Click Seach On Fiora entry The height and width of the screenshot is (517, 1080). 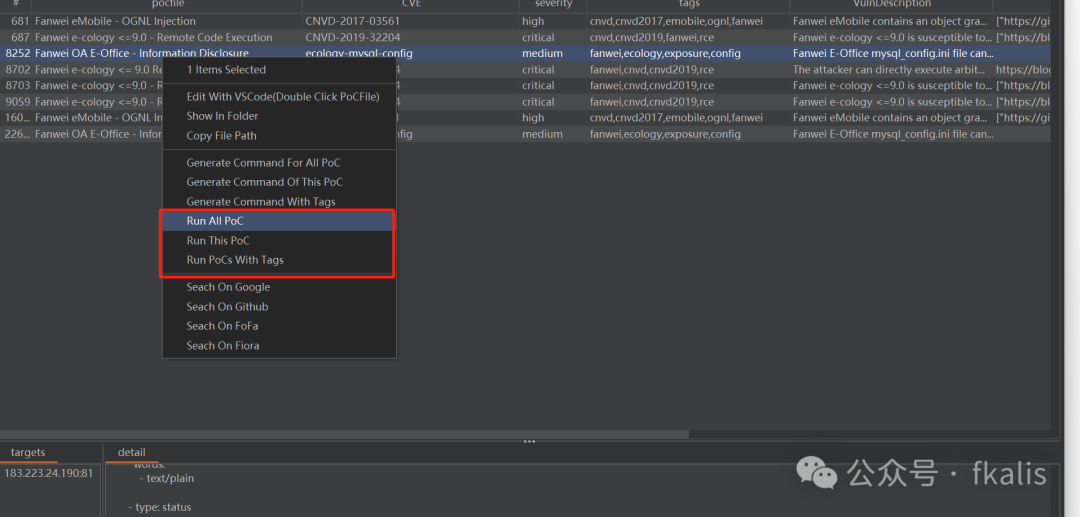tap(222, 346)
